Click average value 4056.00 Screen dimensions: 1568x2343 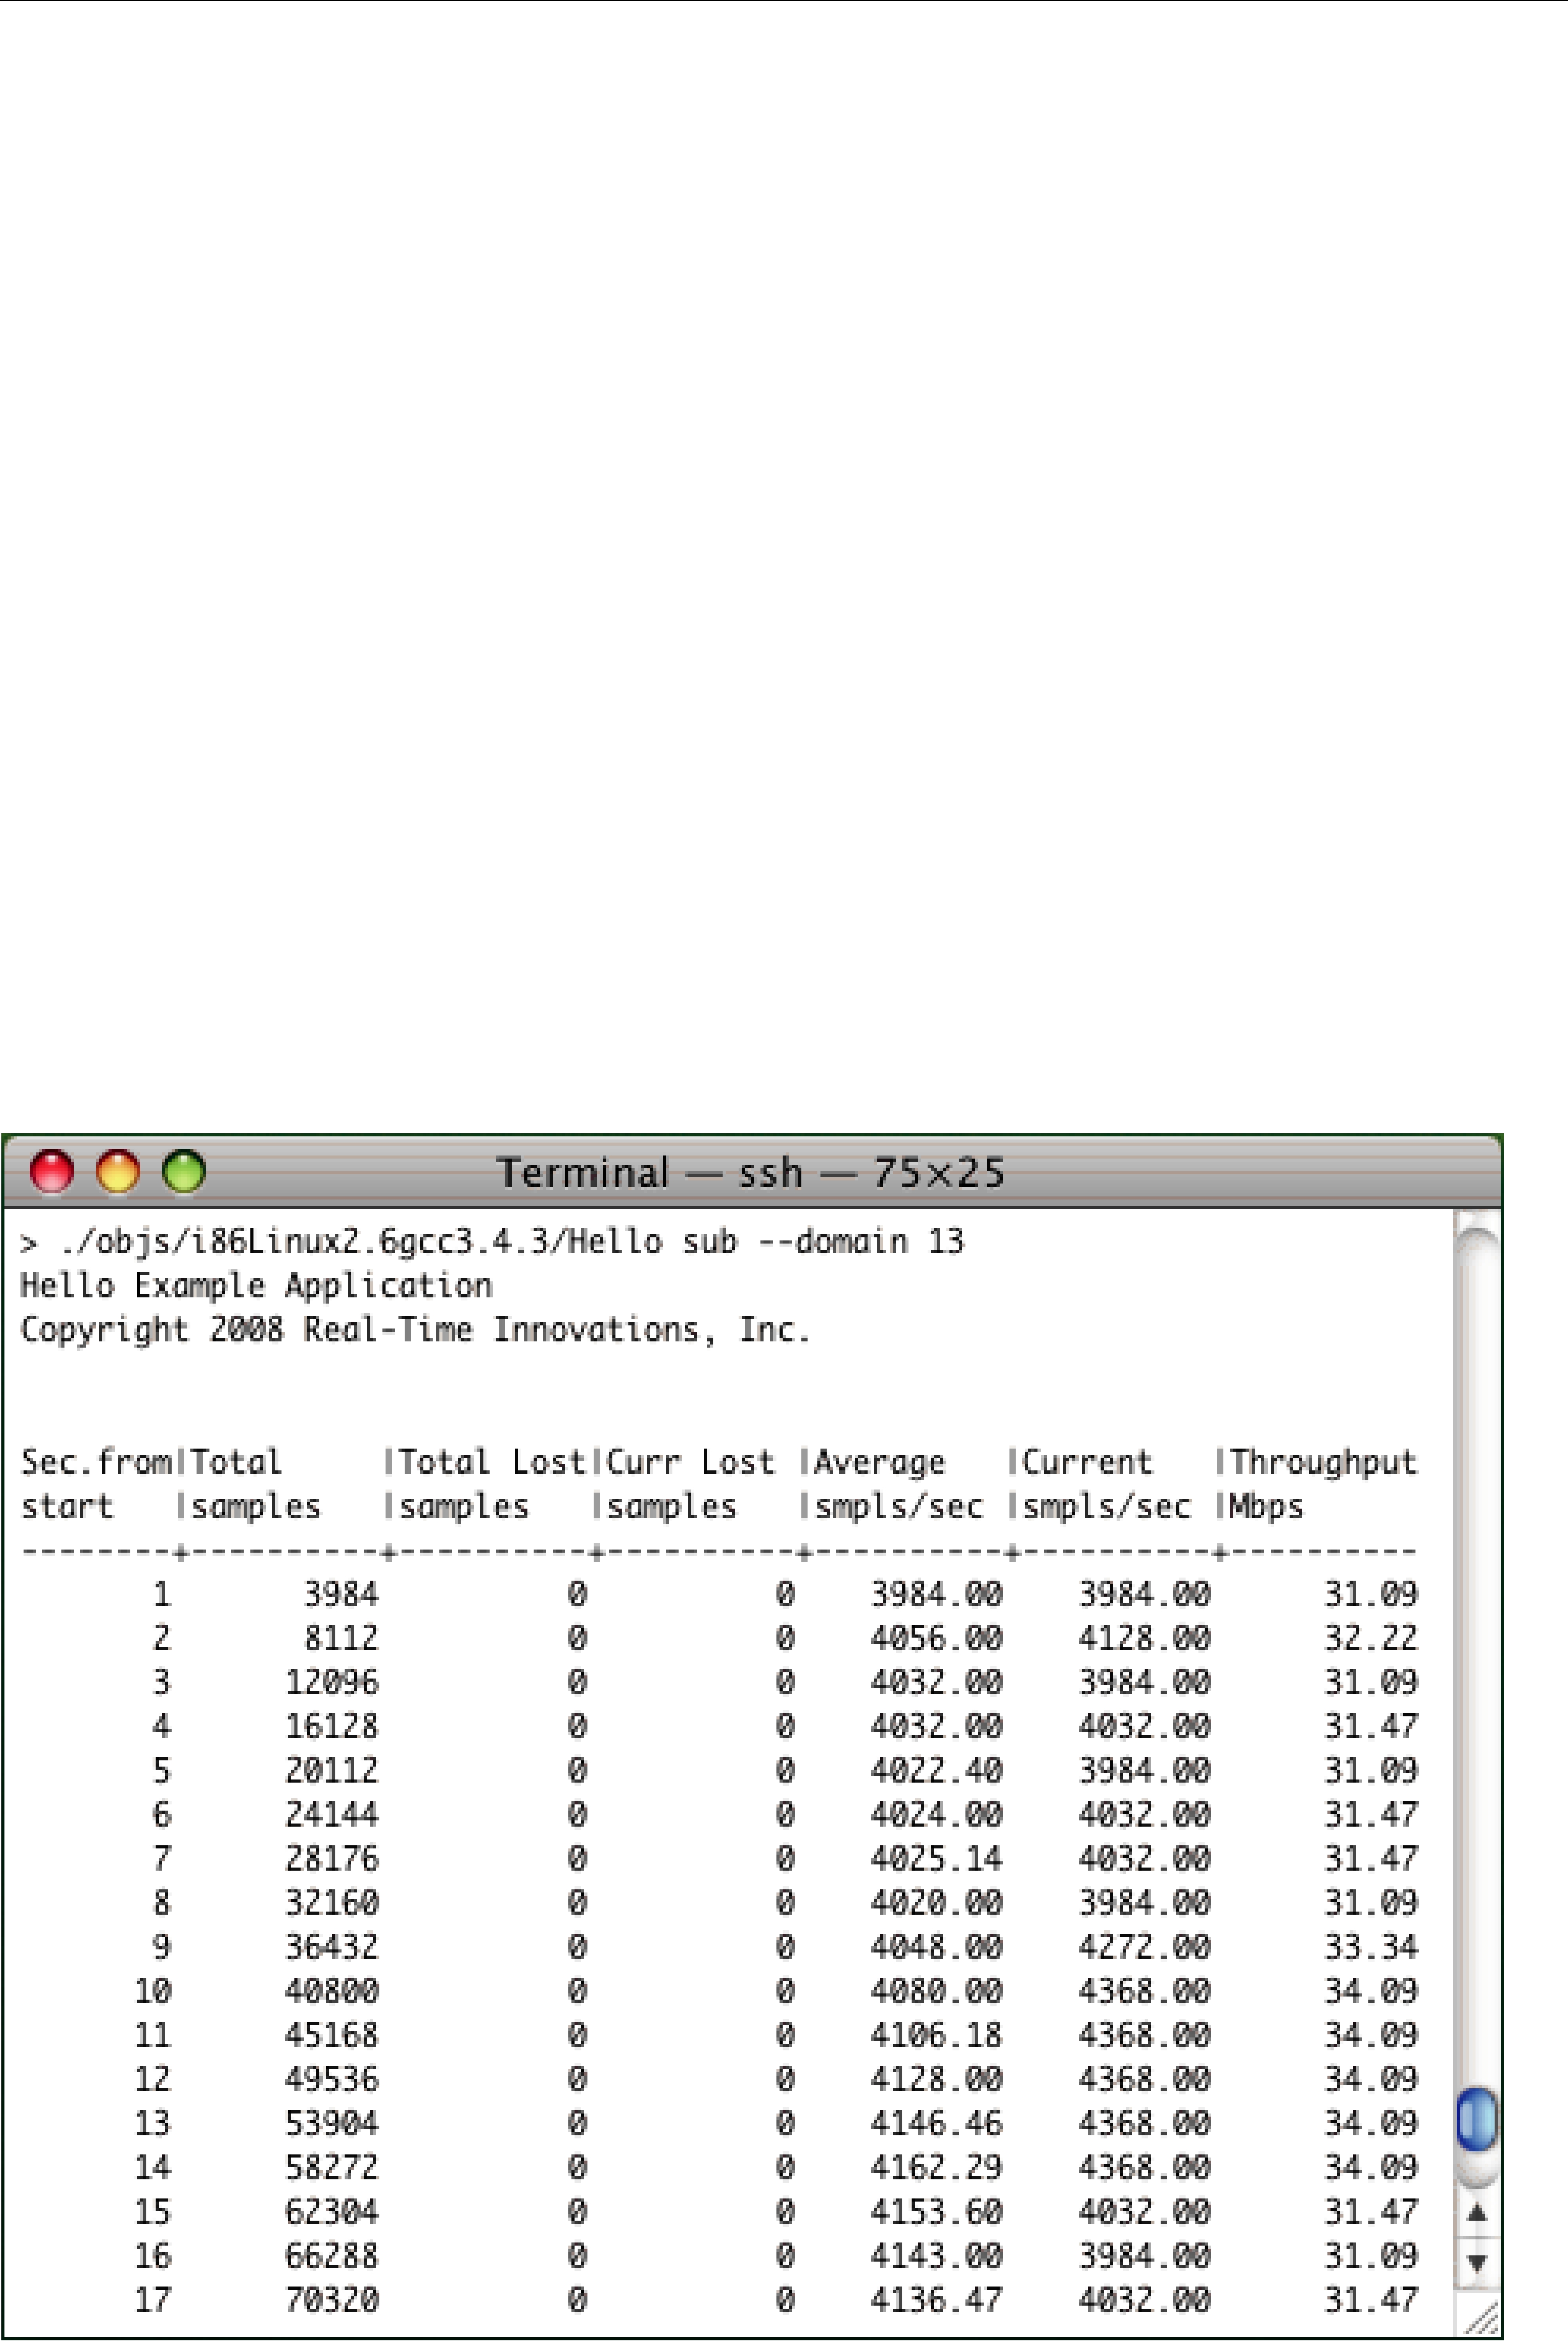coord(936,1638)
